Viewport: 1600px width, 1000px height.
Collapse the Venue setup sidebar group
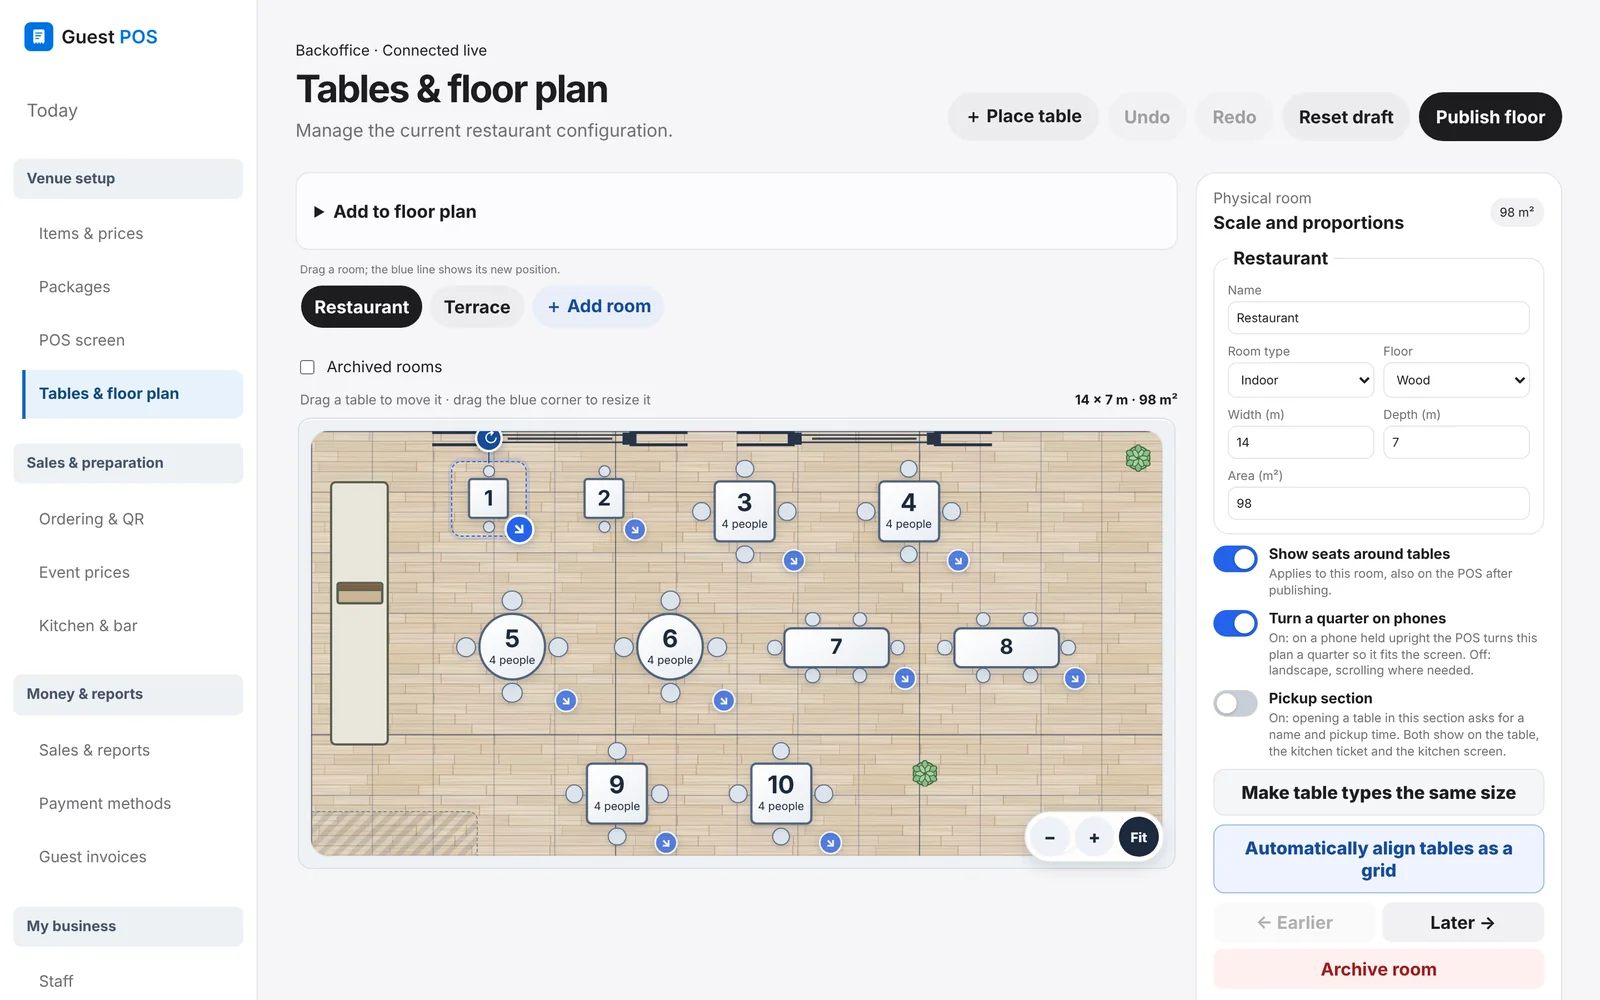point(128,179)
